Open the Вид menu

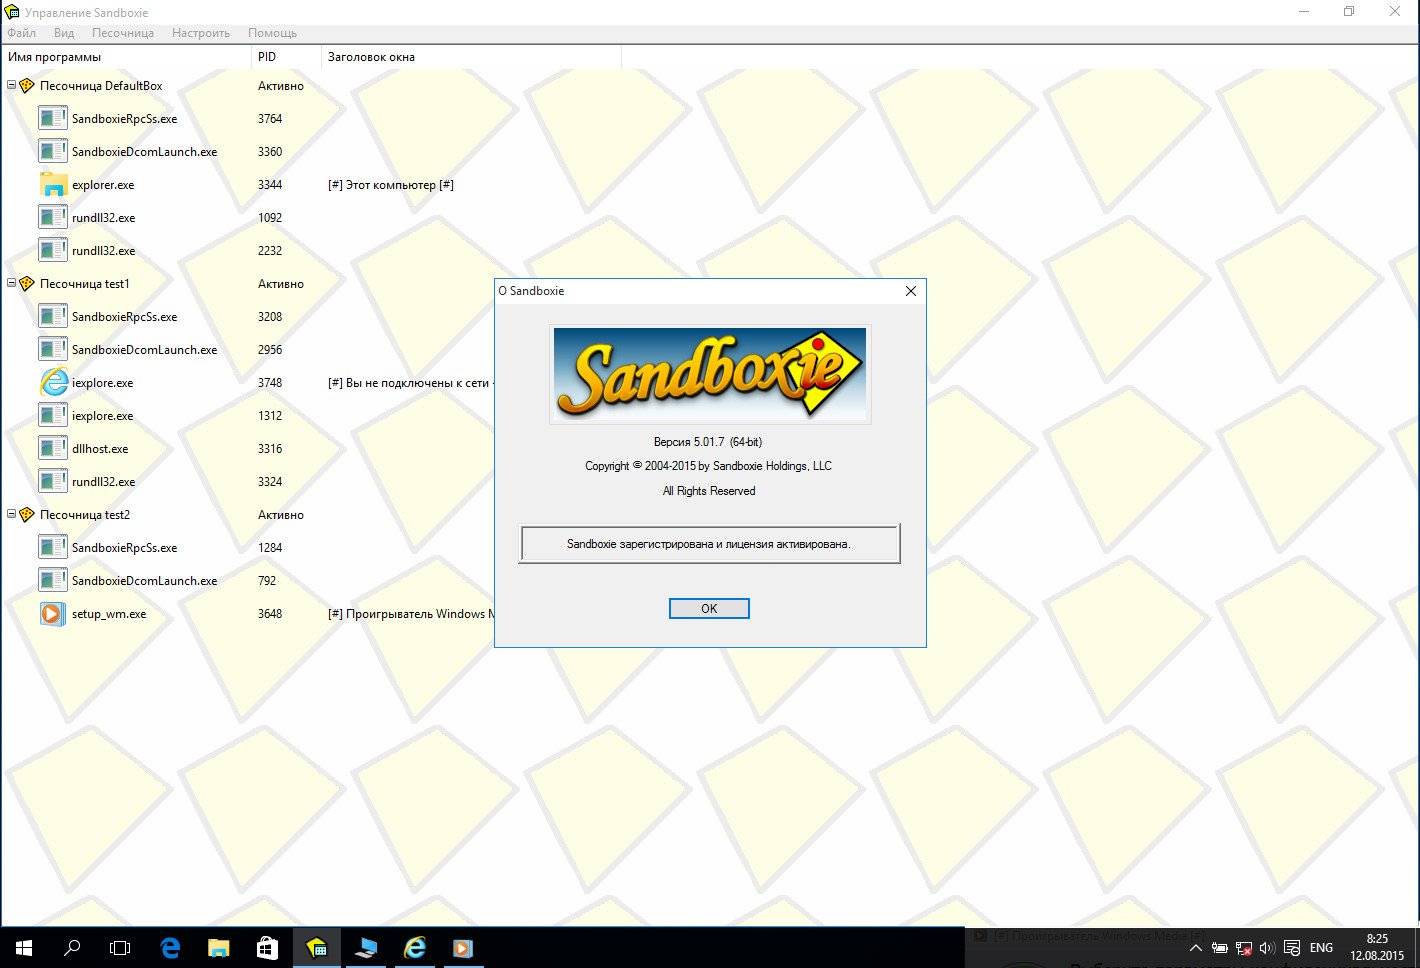tap(64, 33)
